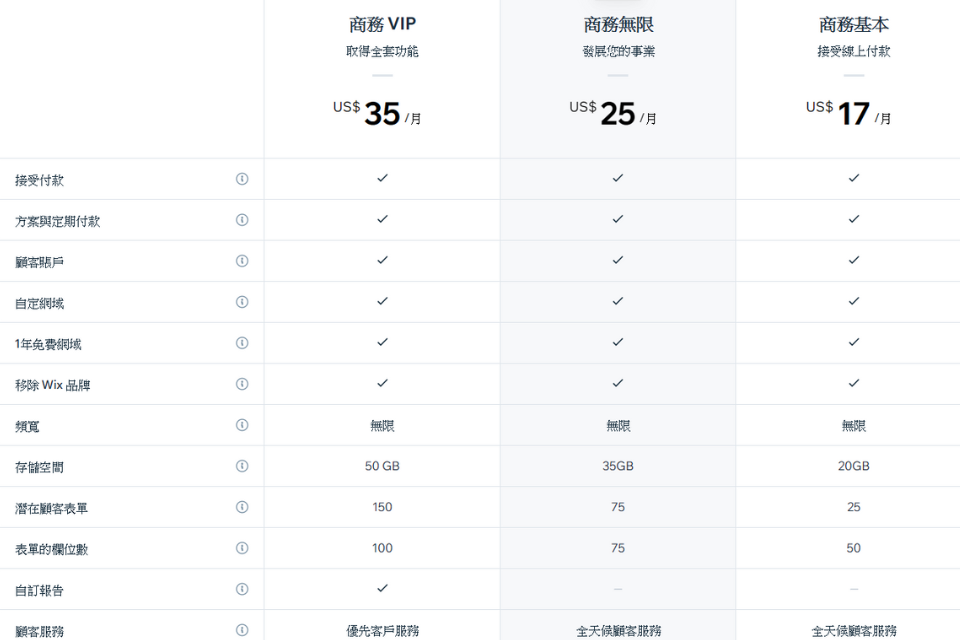960x640 pixels.
Task: Click the info icon for 自定網域
Action: point(241,301)
